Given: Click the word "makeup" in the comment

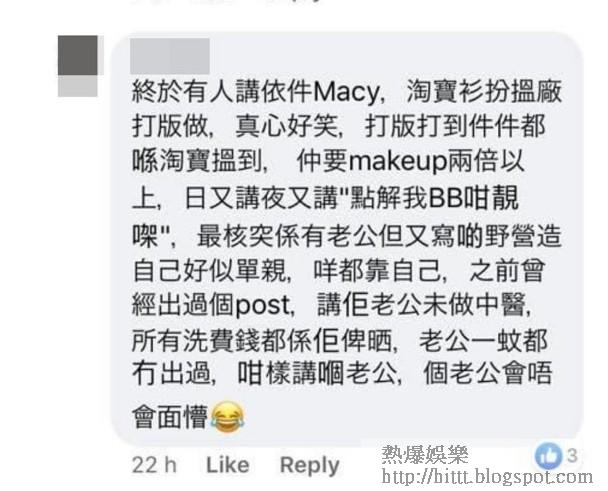Looking at the screenshot, I should tap(398, 163).
